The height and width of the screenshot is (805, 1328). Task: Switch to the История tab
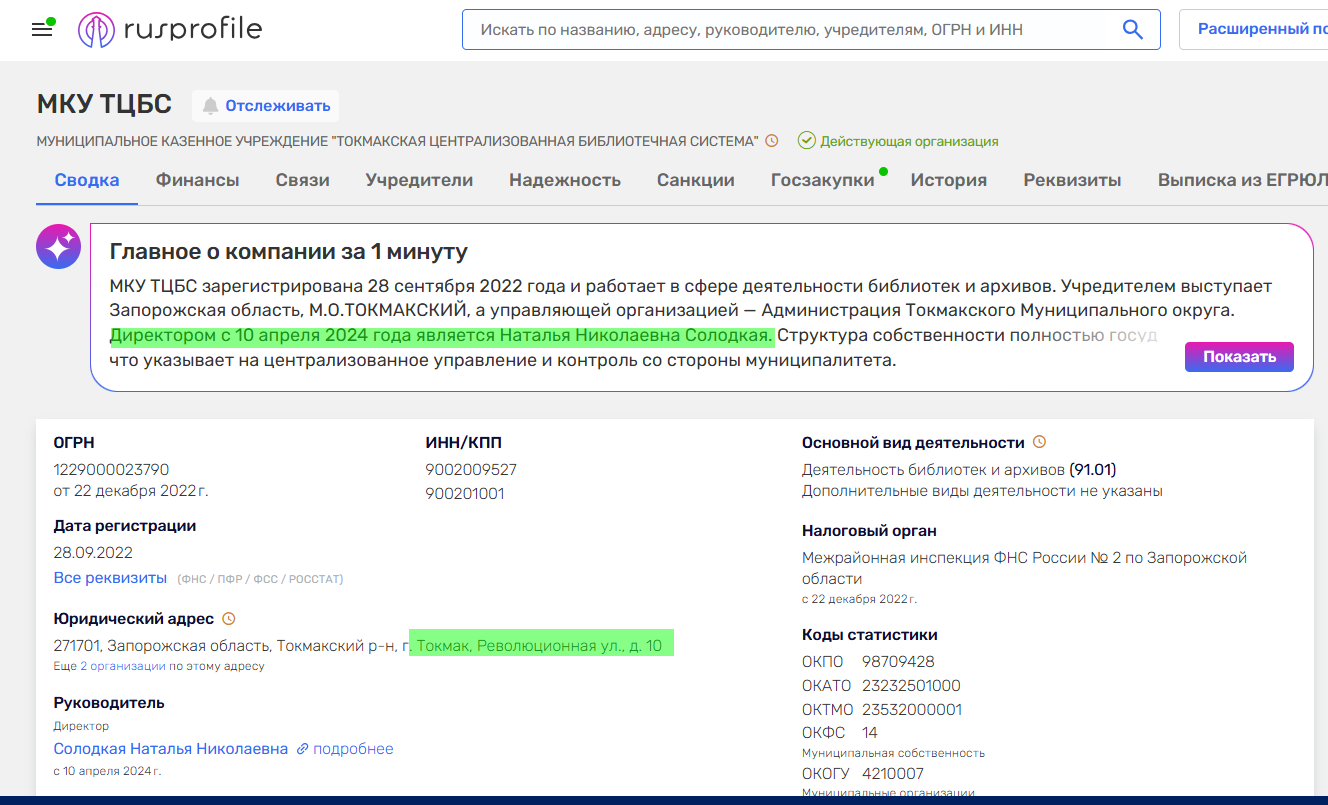point(948,179)
